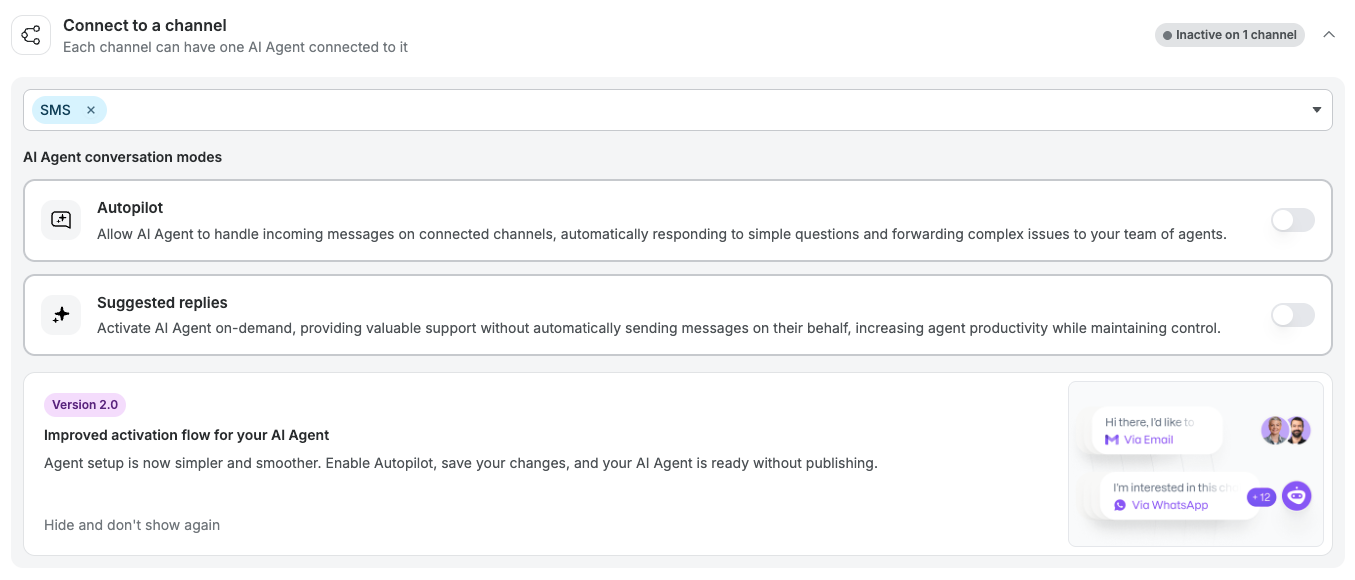The width and height of the screenshot is (1355, 580).
Task: Click the Inactive on 1 channel badge
Action: point(1229,35)
